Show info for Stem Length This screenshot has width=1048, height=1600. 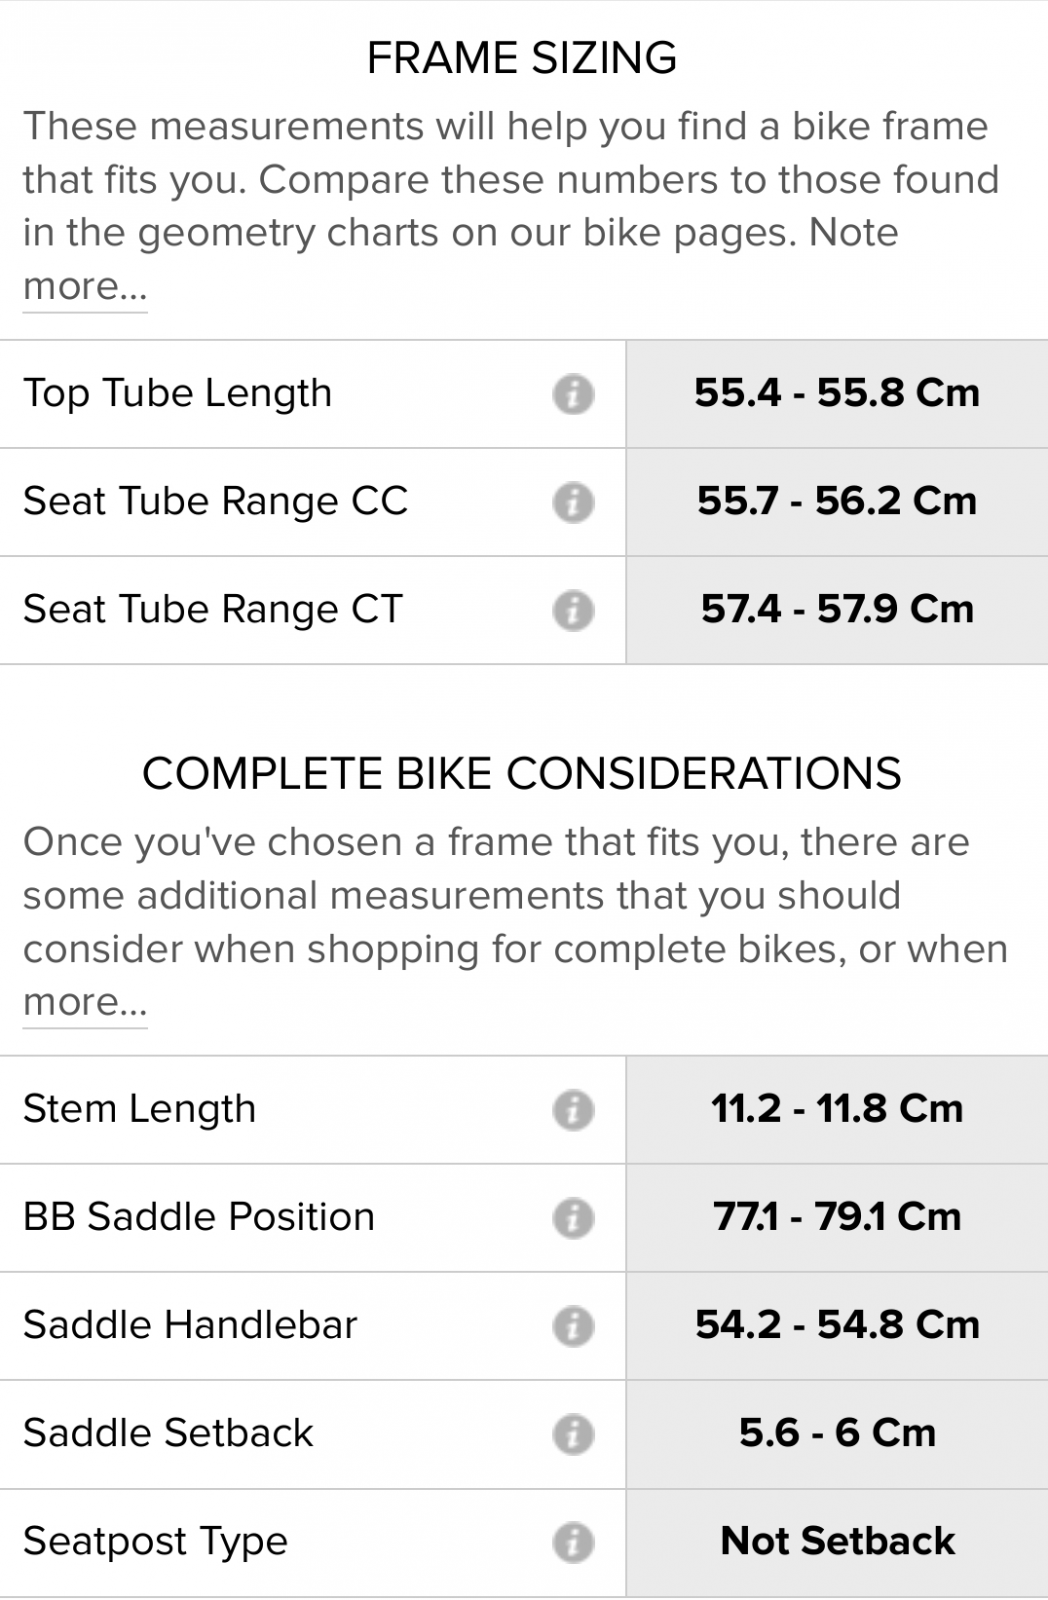point(573,1110)
